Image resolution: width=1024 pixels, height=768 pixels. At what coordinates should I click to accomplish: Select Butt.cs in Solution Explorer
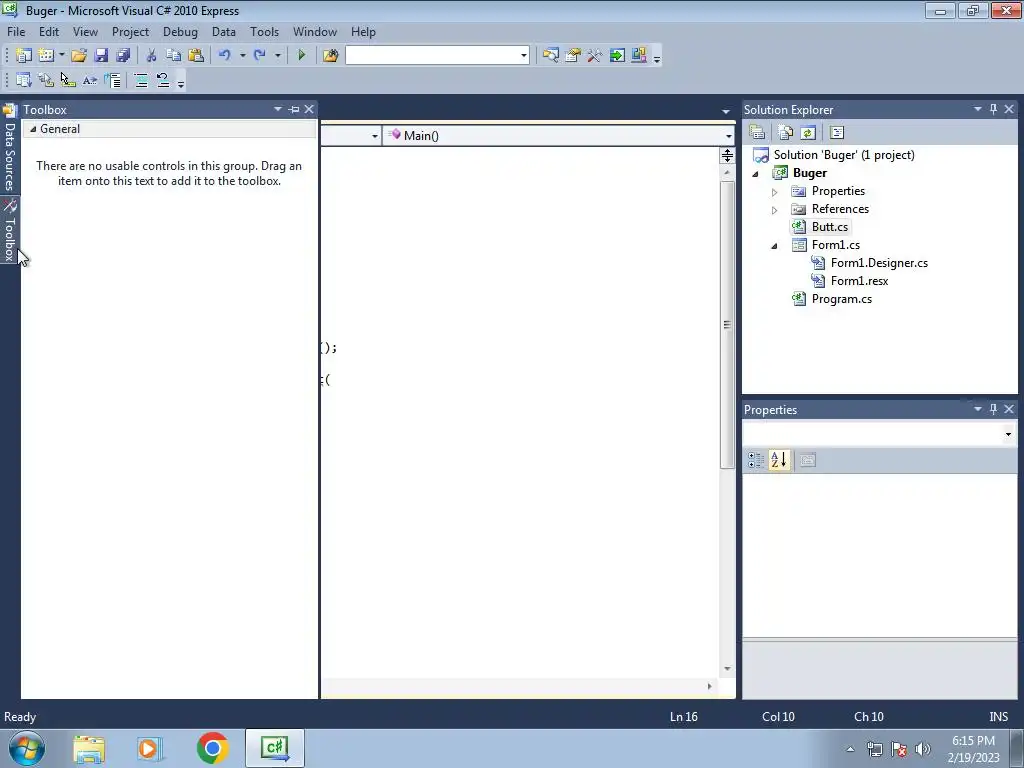click(x=829, y=227)
